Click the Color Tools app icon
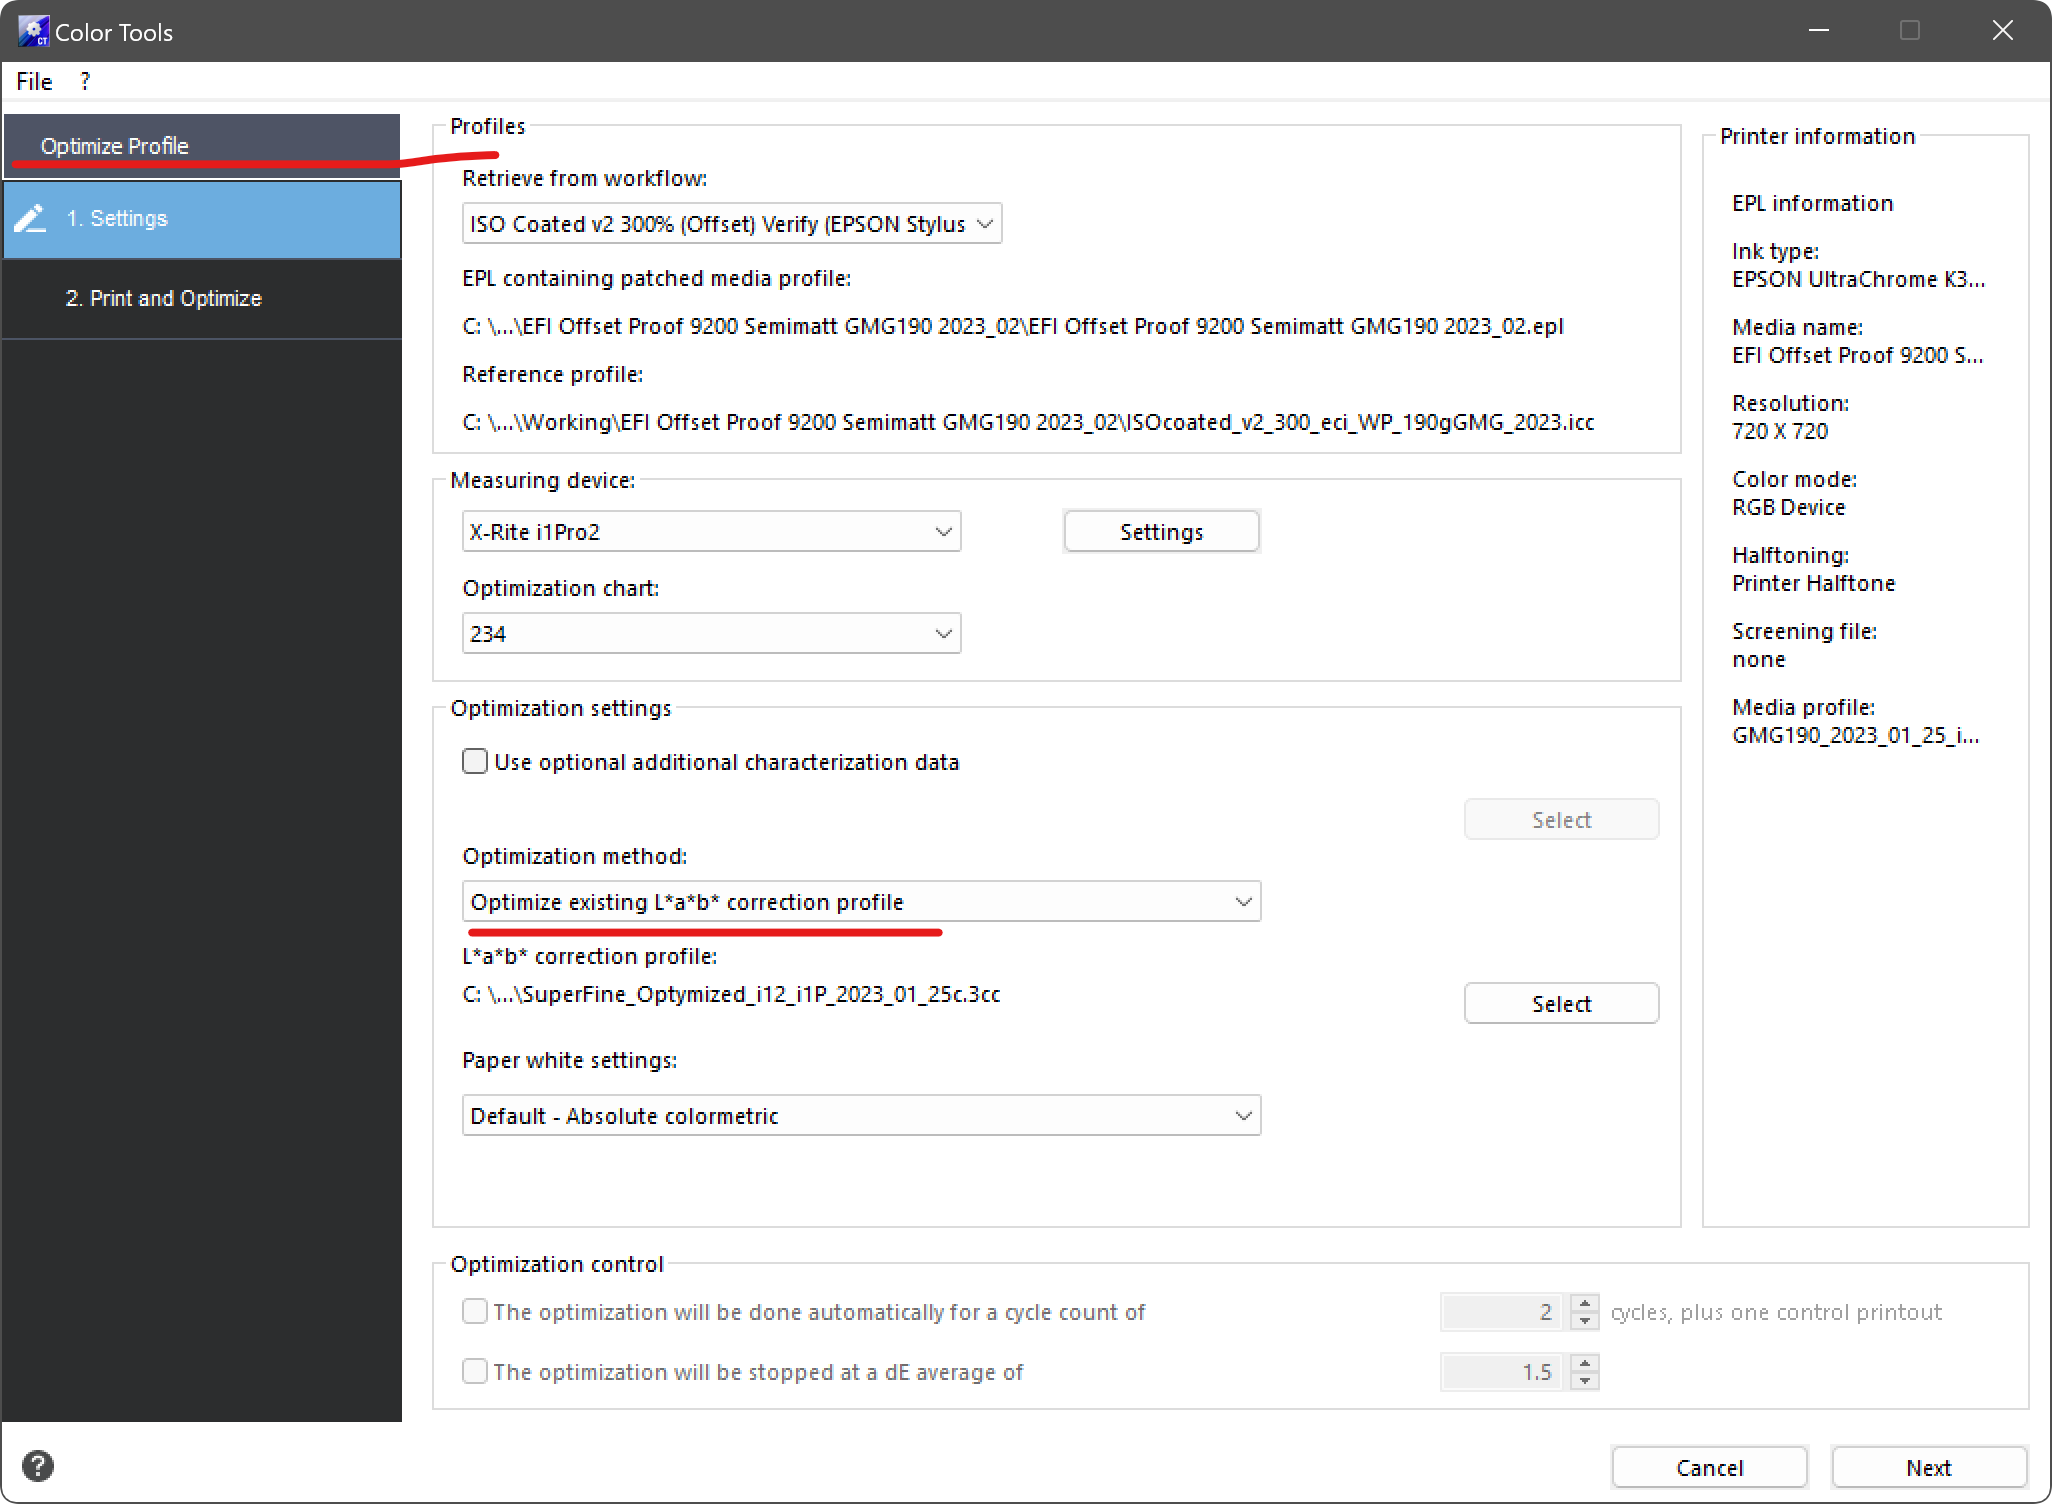The height and width of the screenshot is (1504, 2052). coord(32,31)
